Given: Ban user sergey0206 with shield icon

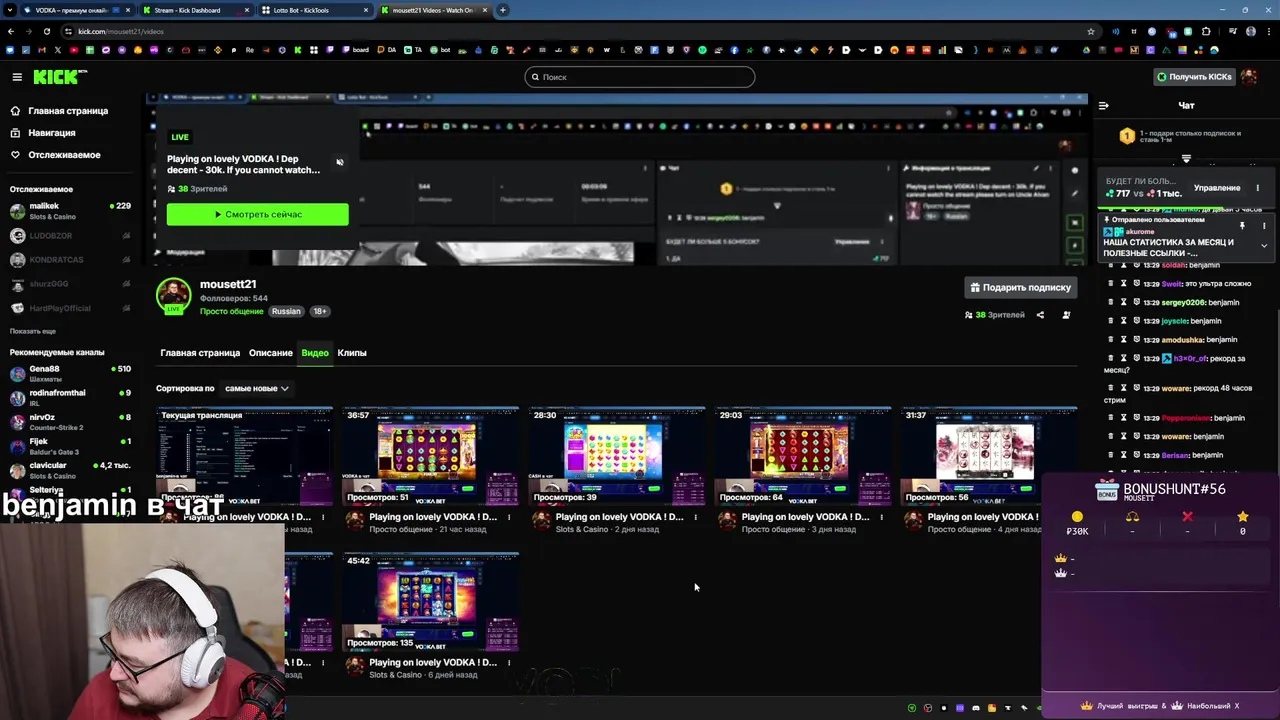Looking at the screenshot, I should click(x=1136, y=302).
